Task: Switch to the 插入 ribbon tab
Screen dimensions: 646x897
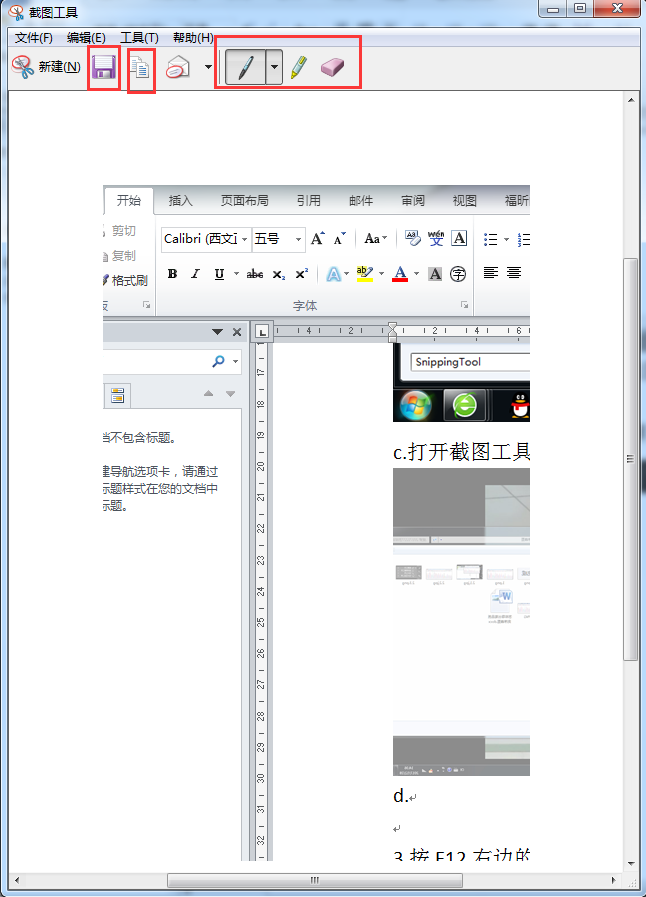Action: tap(181, 200)
